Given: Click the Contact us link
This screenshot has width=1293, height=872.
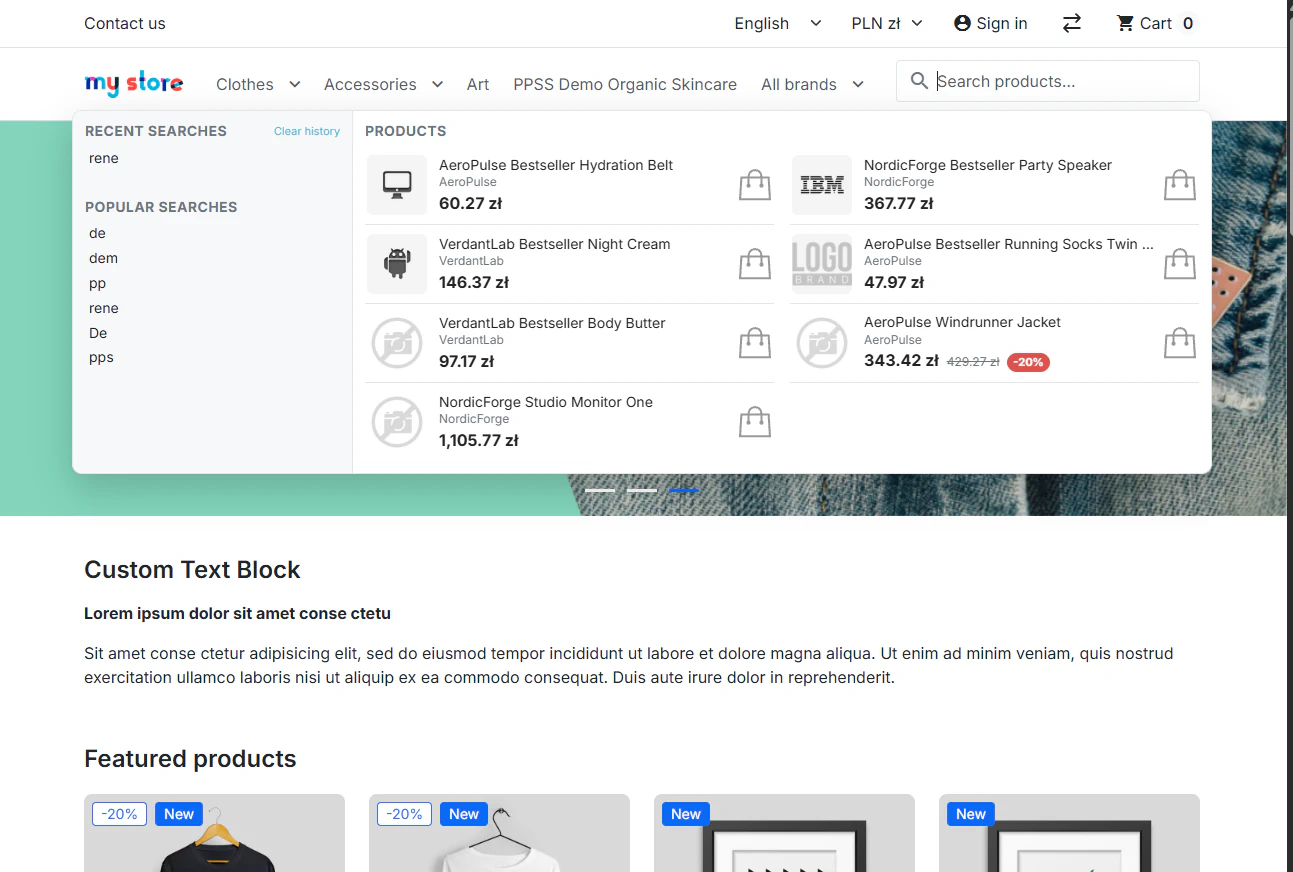Looking at the screenshot, I should (125, 23).
